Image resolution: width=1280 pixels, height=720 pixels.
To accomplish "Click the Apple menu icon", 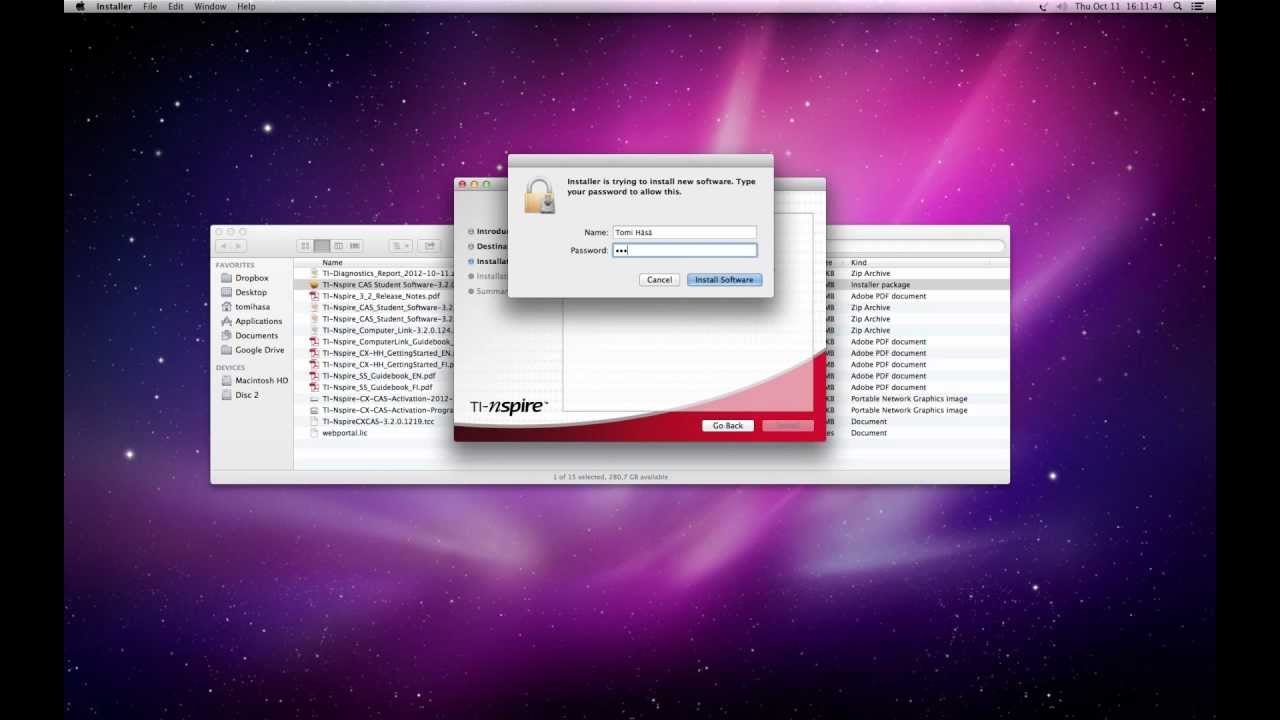I will pos(78,6).
